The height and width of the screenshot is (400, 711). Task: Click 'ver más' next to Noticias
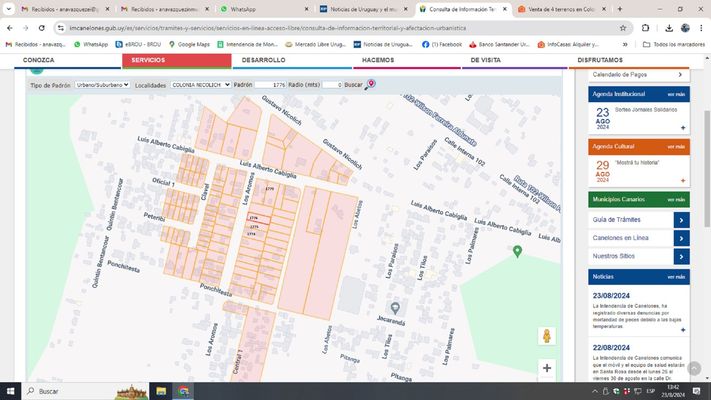click(676, 276)
